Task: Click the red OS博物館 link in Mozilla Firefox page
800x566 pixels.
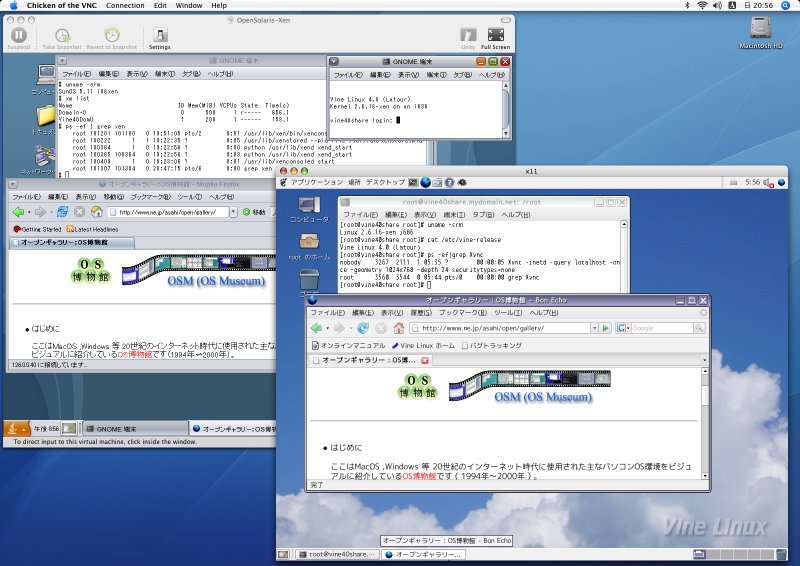Action: point(135,354)
